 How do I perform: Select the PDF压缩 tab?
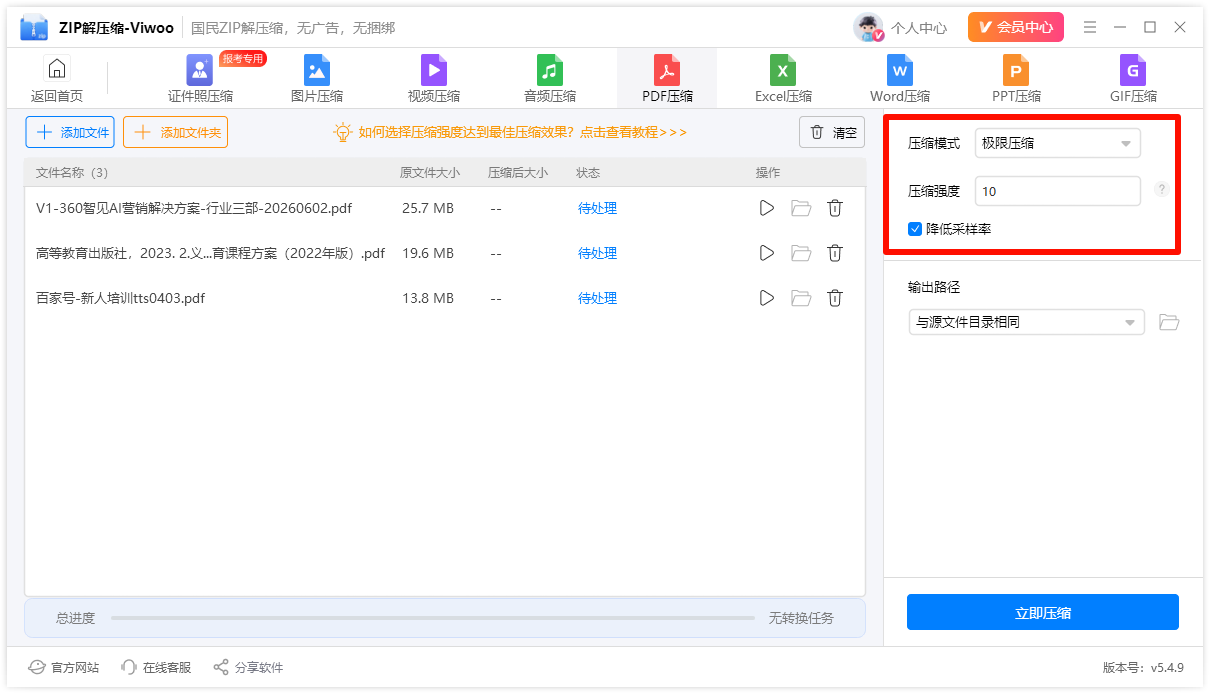pos(667,79)
